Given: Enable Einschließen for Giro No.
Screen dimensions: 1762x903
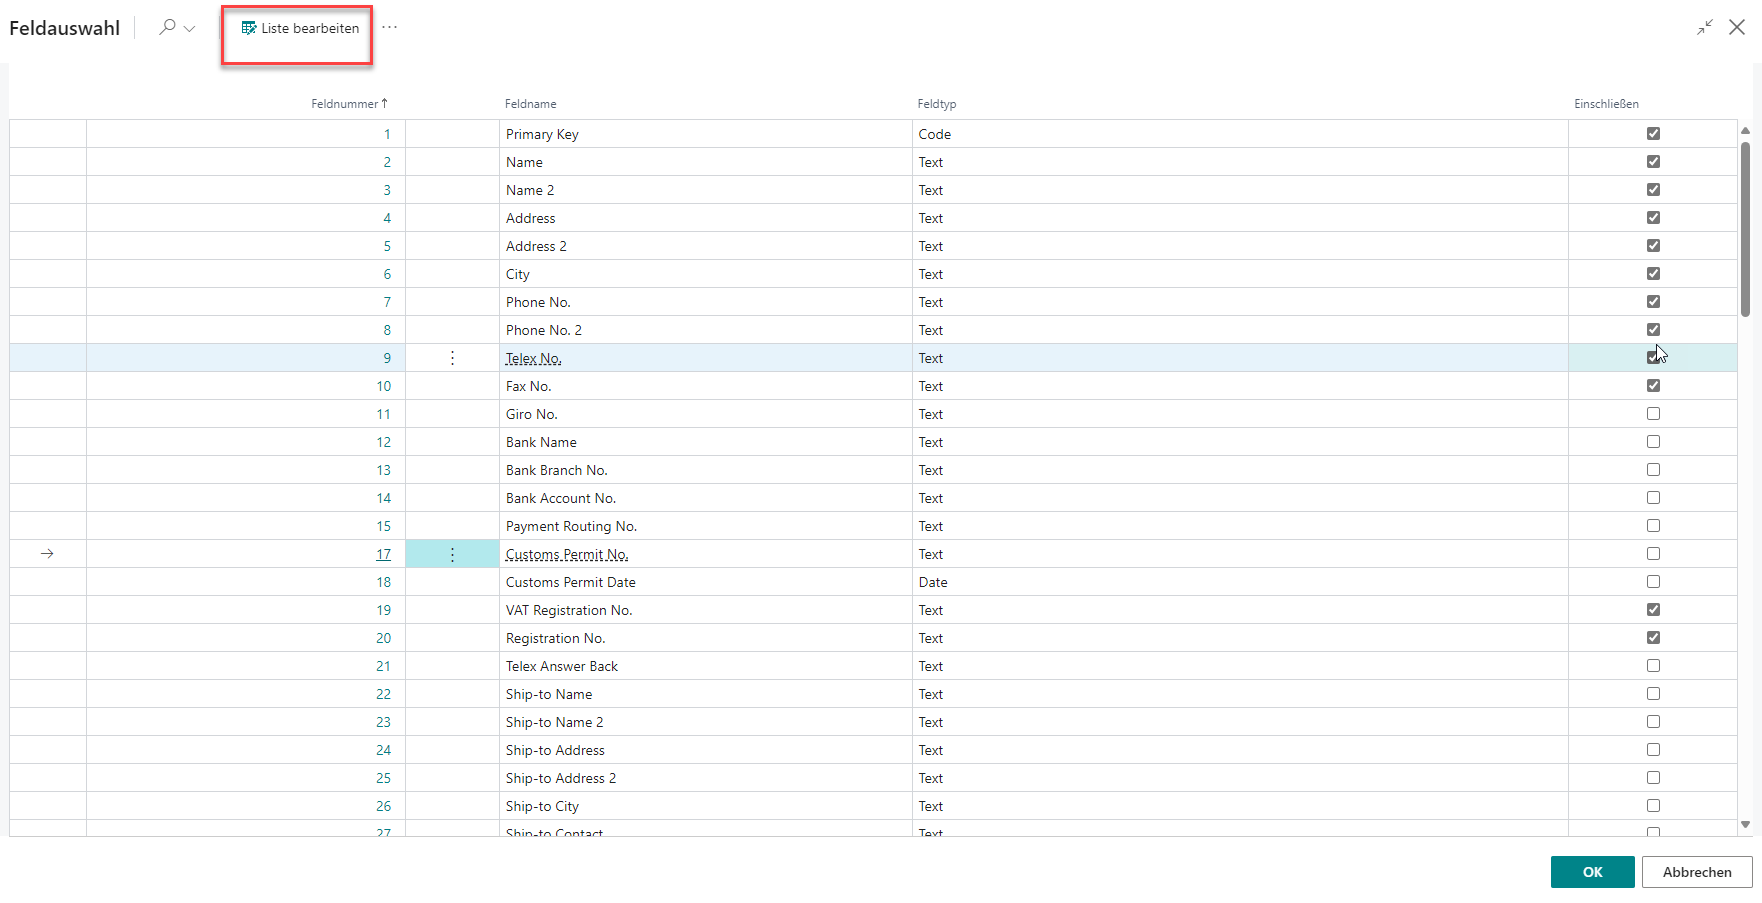Looking at the screenshot, I should click(1653, 414).
